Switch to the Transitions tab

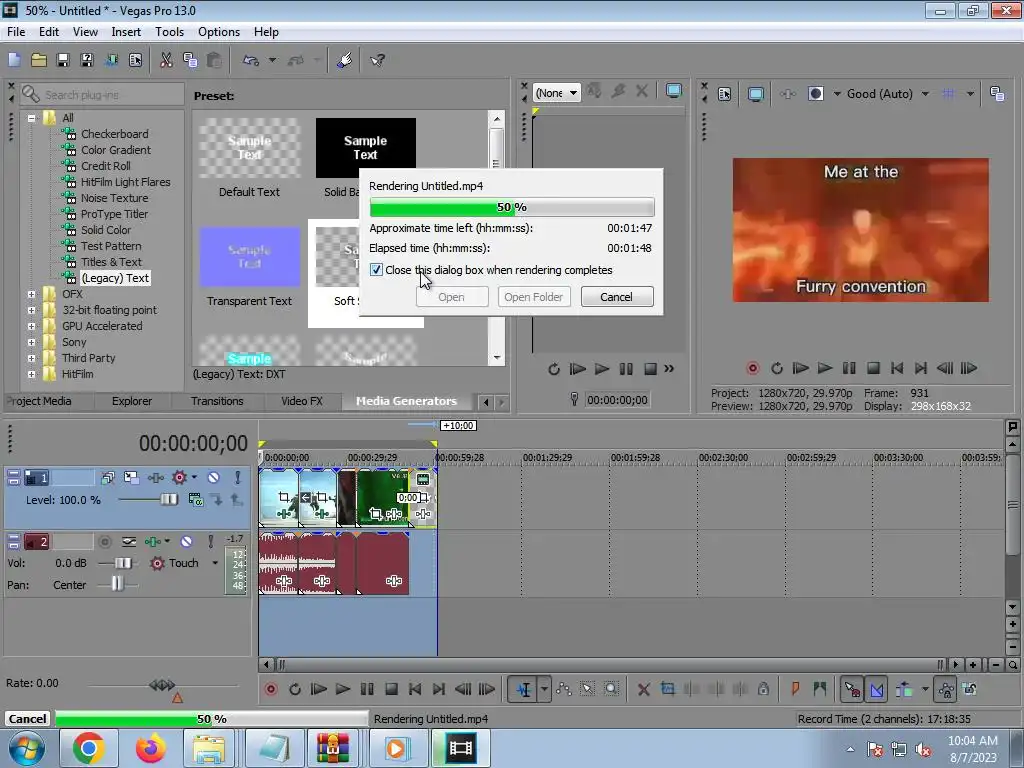click(217, 401)
